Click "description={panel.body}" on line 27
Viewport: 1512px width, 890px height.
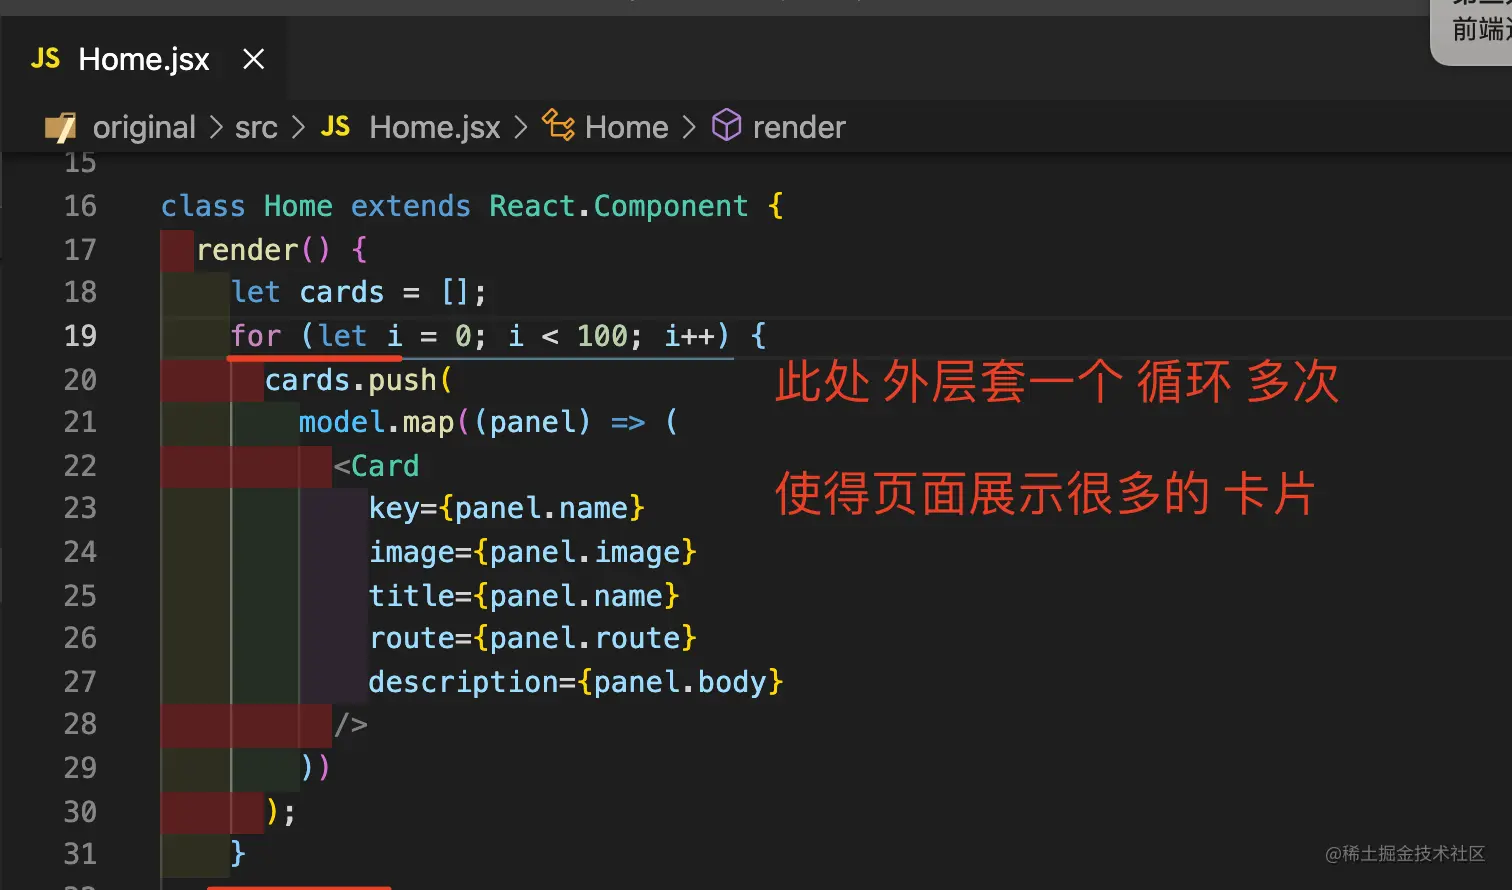[x=575, y=682]
